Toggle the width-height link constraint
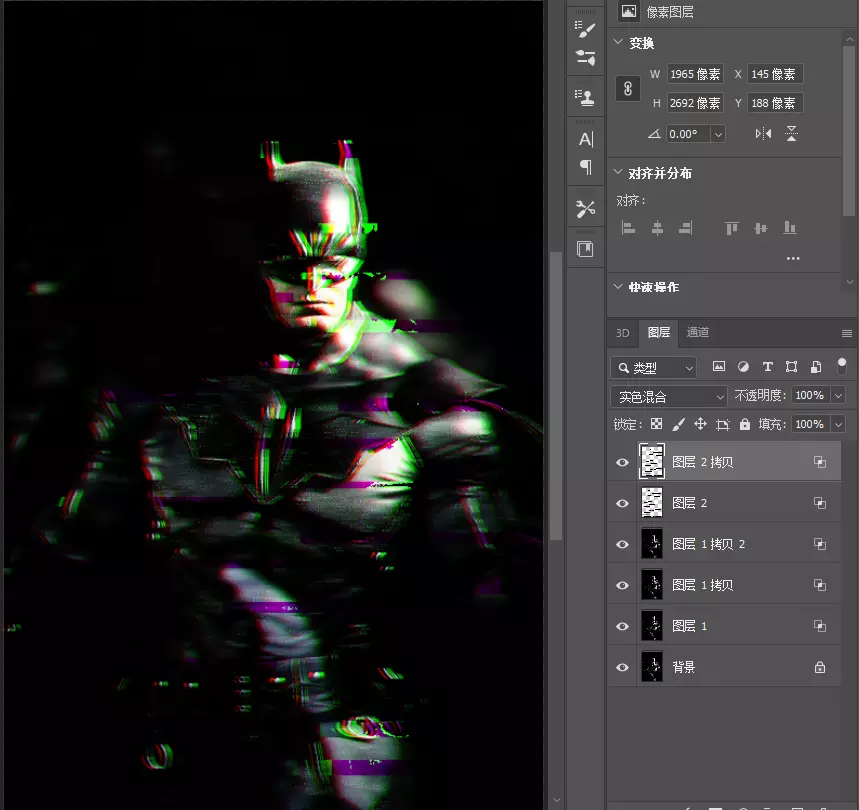Screen dimensions: 859x810 click(628, 88)
